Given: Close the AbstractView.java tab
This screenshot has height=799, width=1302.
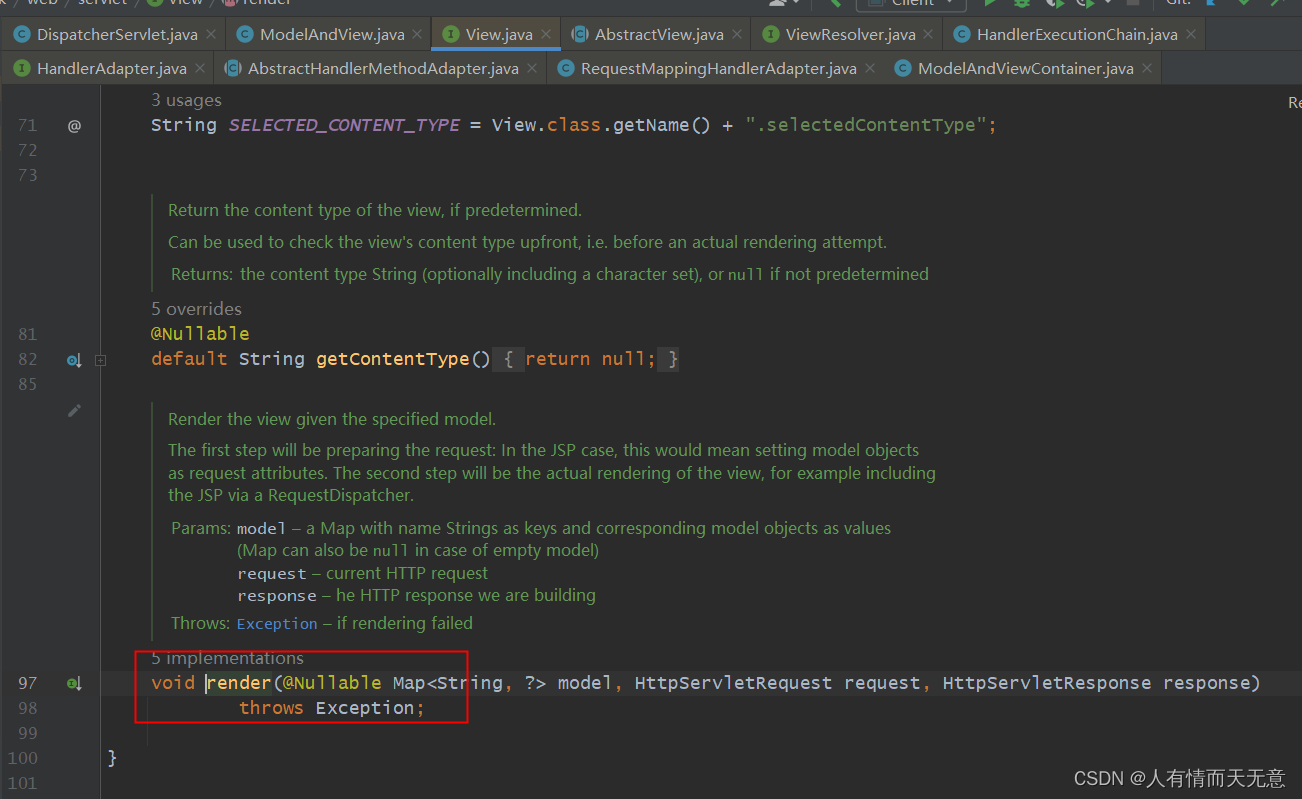Looking at the screenshot, I should click(736, 35).
